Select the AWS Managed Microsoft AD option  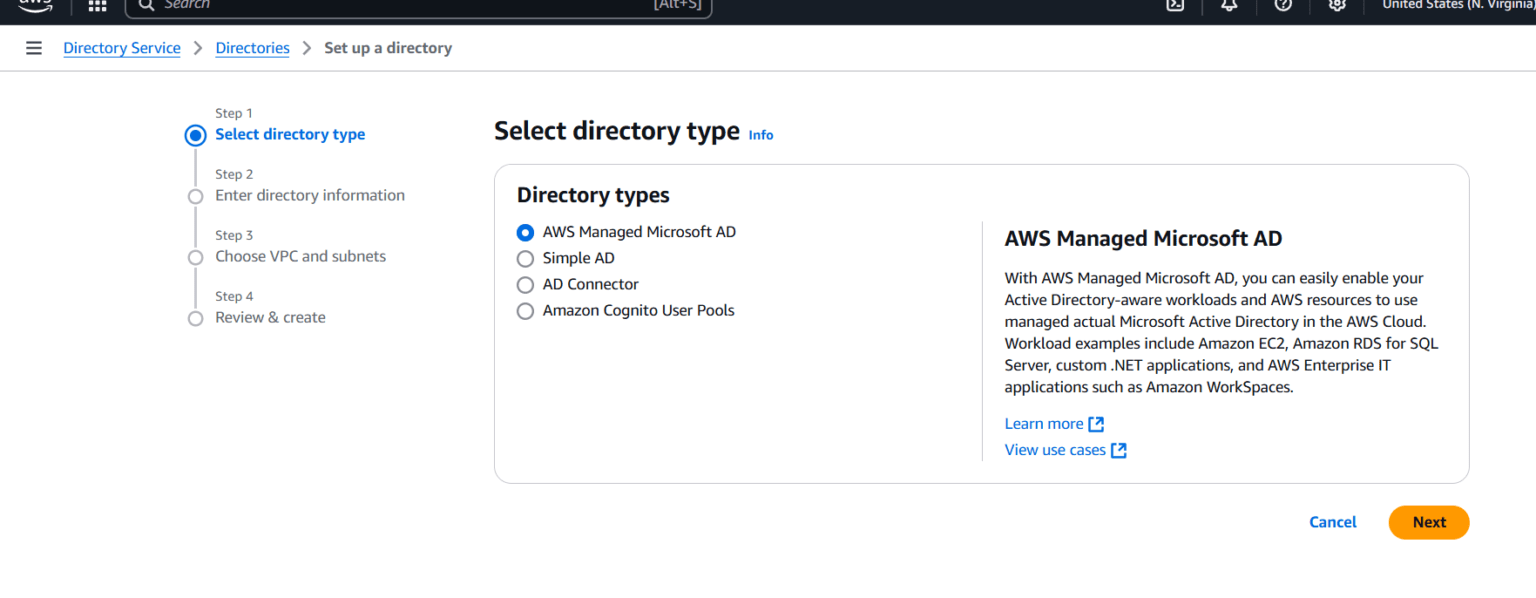pos(526,232)
